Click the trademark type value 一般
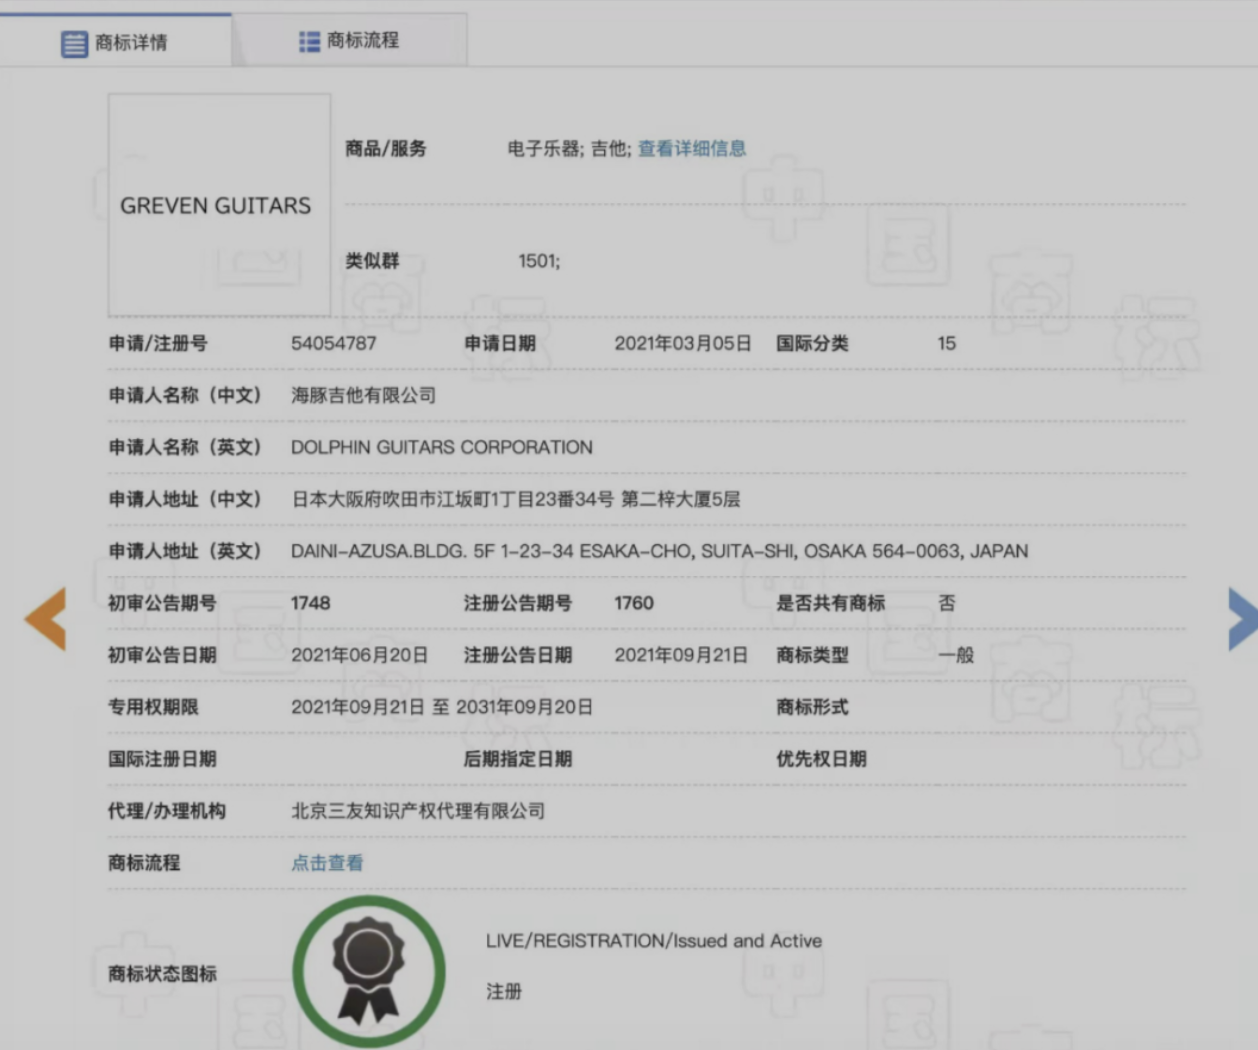This screenshot has width=1258, height=1050. (956, 656)
